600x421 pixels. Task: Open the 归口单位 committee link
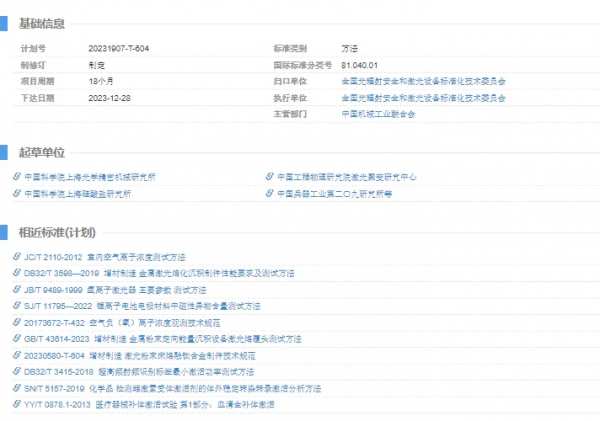[423, 81]
